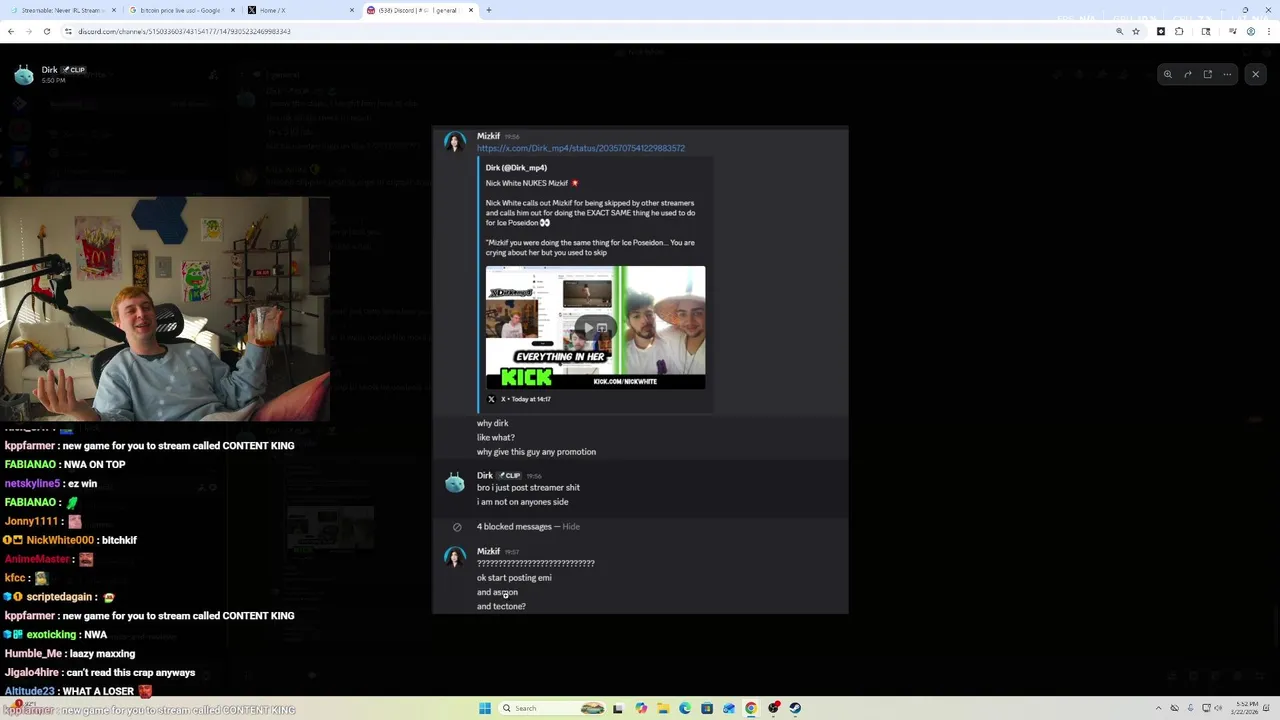Screen dimensions: 1280x720
Task: Click the streamer webcam overlay
Action: click(x=165, y=309)
